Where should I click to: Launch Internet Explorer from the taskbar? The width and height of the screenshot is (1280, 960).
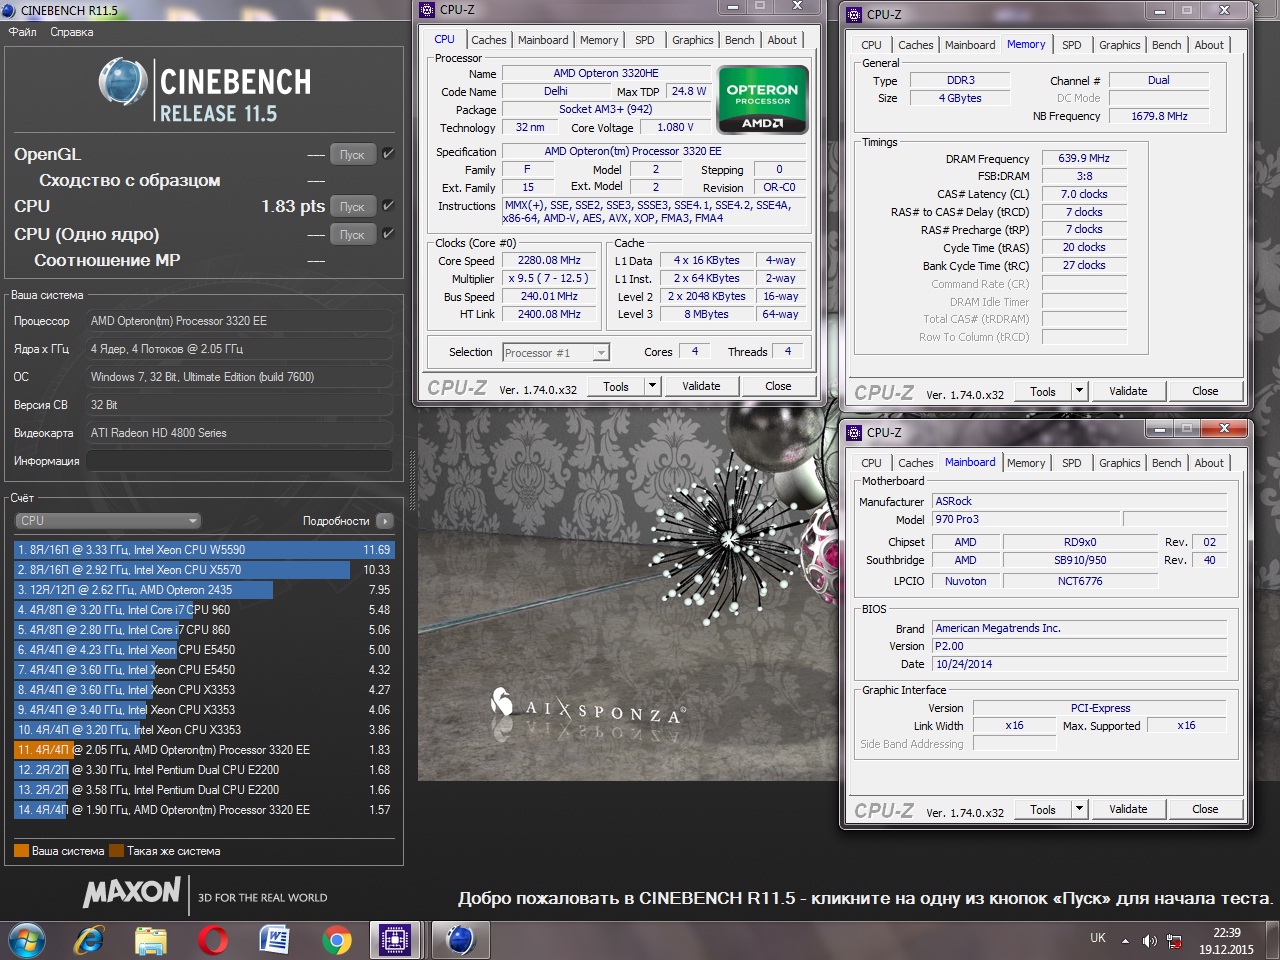[x=90, y=940]
